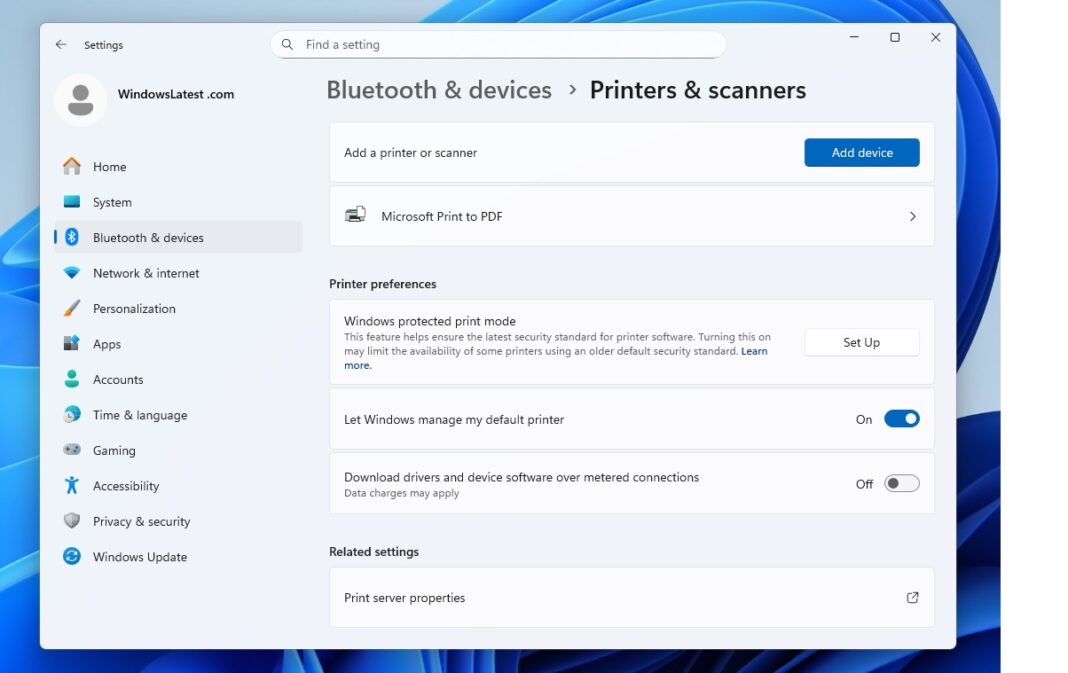Viewport: 1068px width, 673px height.
Task: Open Network & internet from the sidebar
Action: coord(71,273)
